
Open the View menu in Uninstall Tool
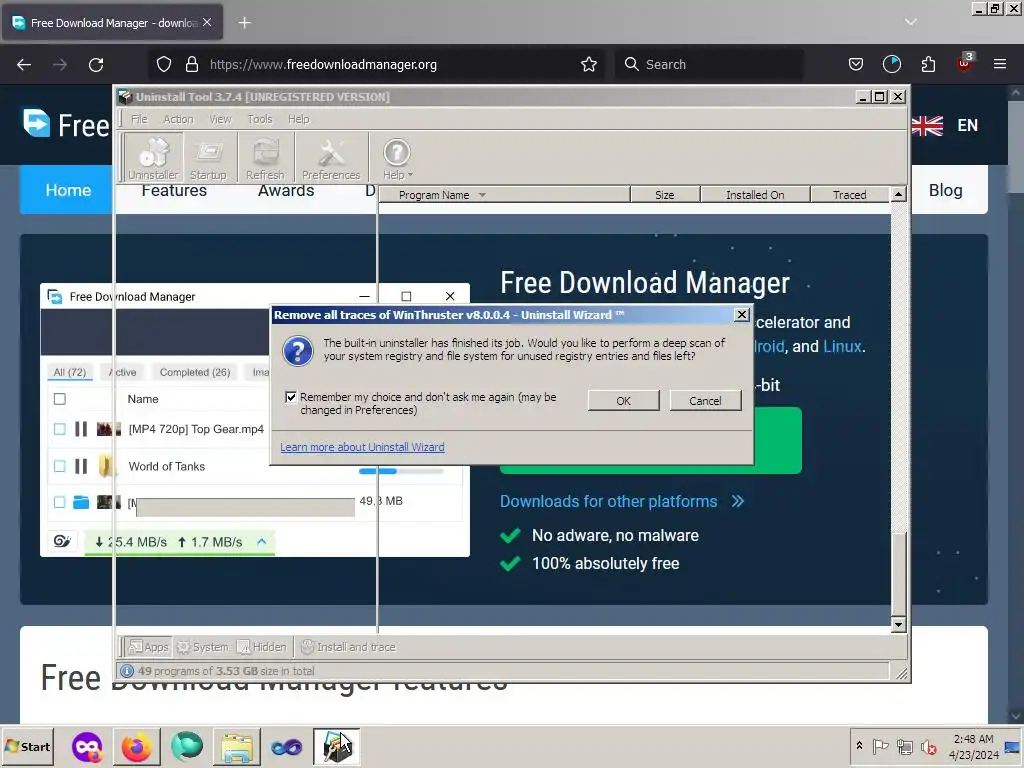coord(220,119)
